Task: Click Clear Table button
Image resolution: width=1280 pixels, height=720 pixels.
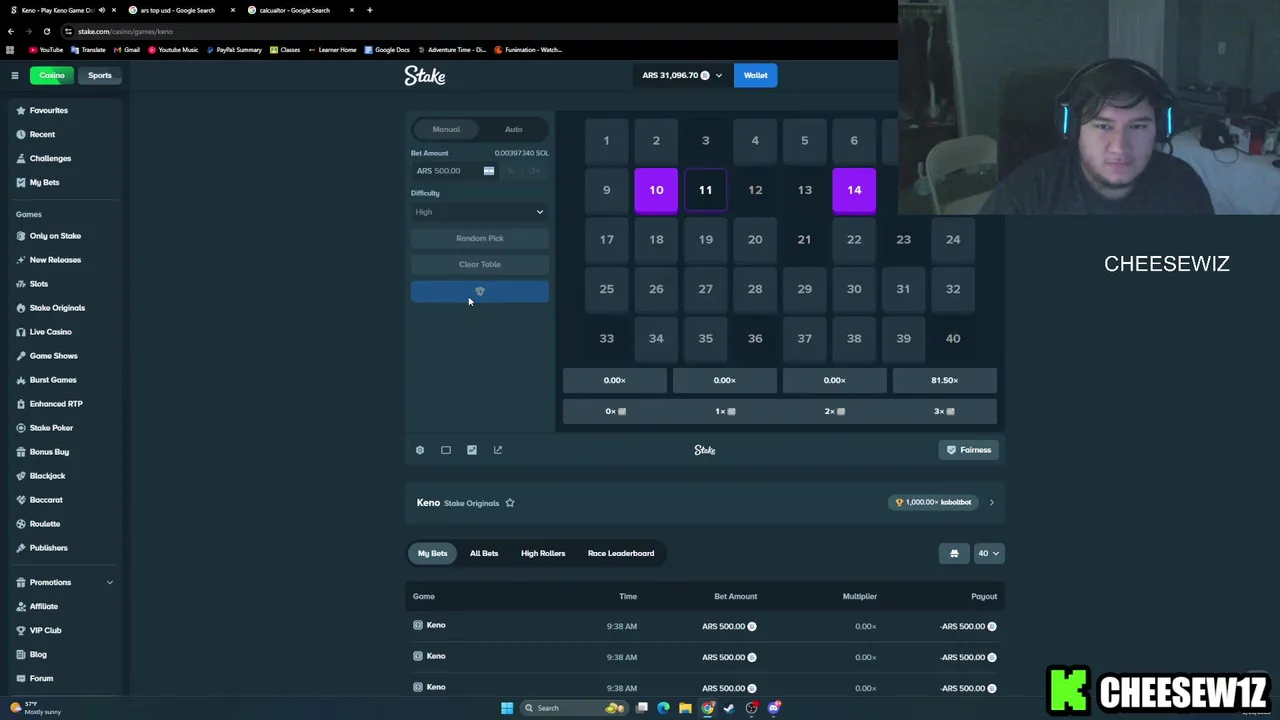Action: (x=480, y=264)
